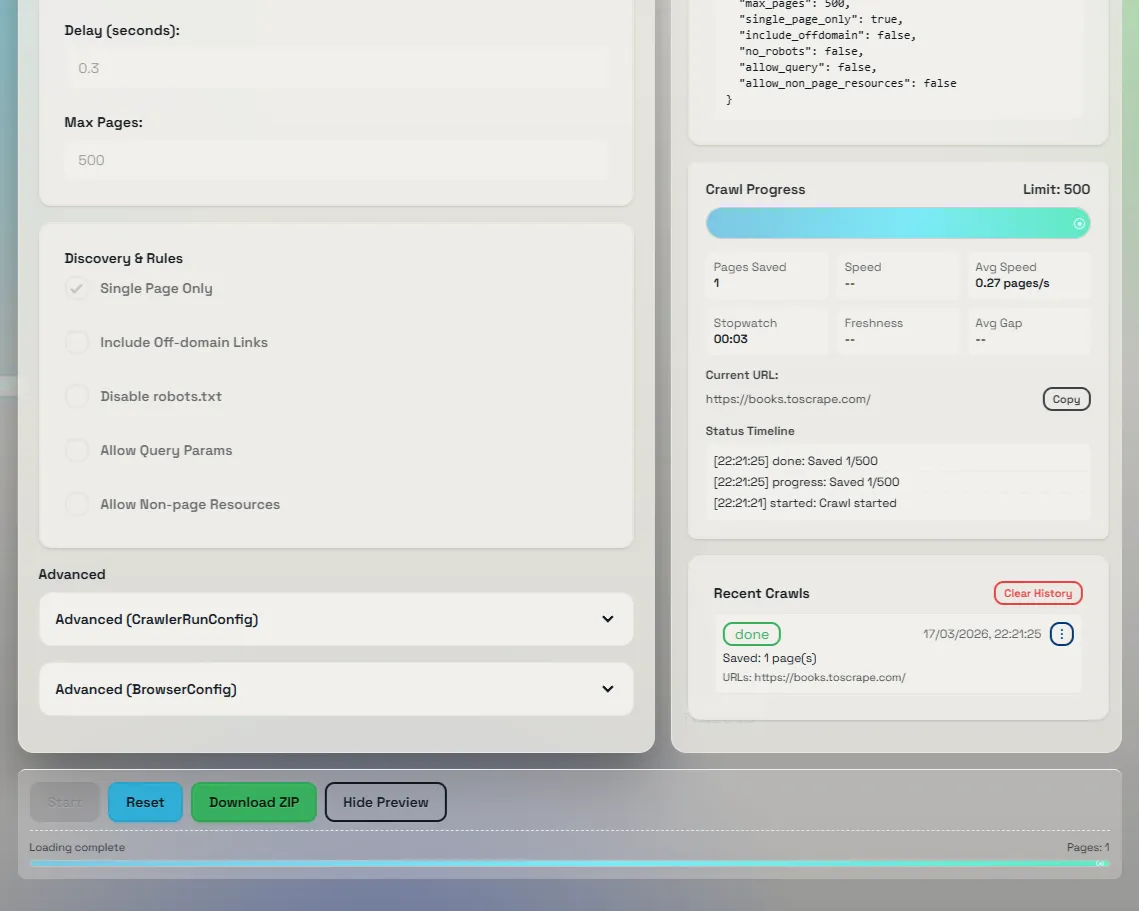Click the done status badge
This screenshot has width=1139, height=911.
752,634
